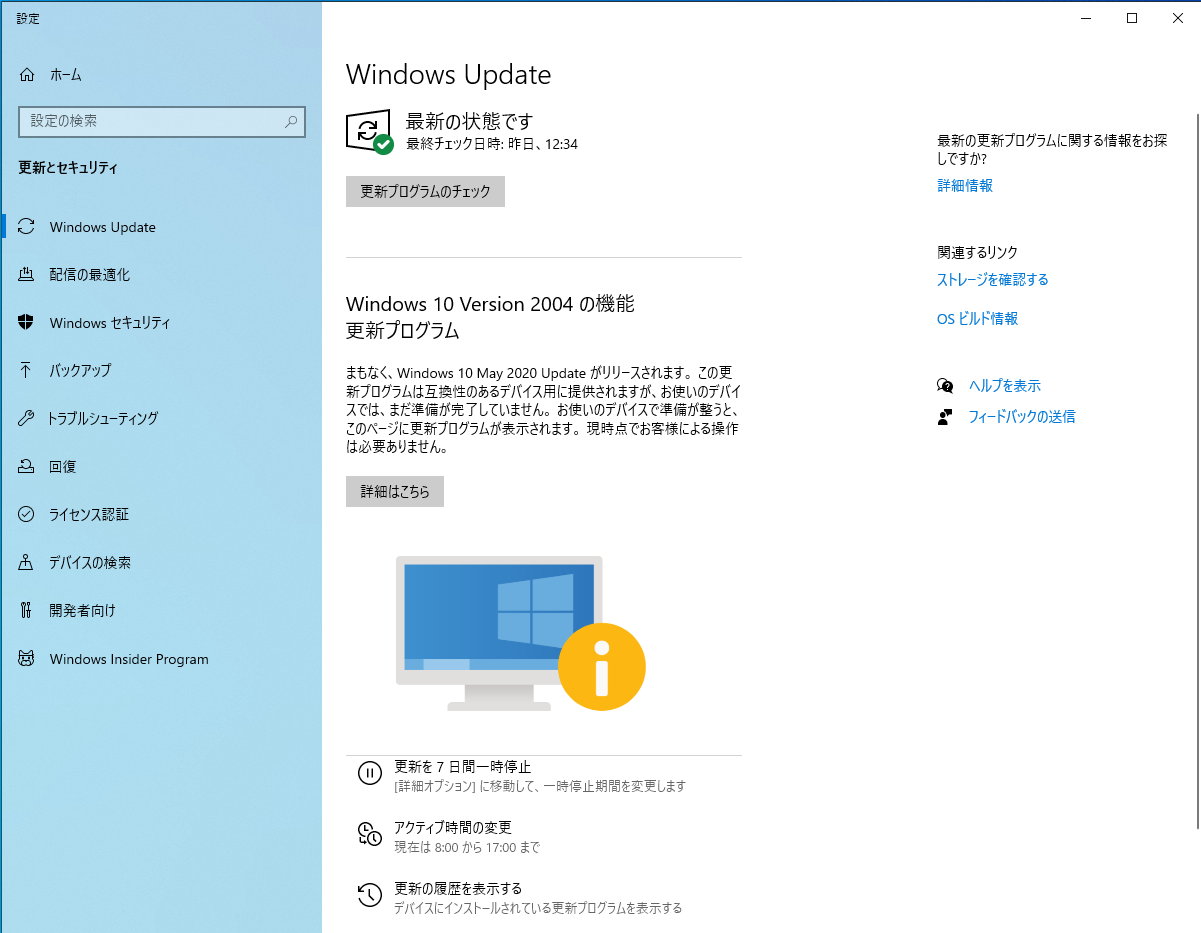Return home via the ホーム icon
This screenshot has height=933, width=1201.
pos(27,74)
